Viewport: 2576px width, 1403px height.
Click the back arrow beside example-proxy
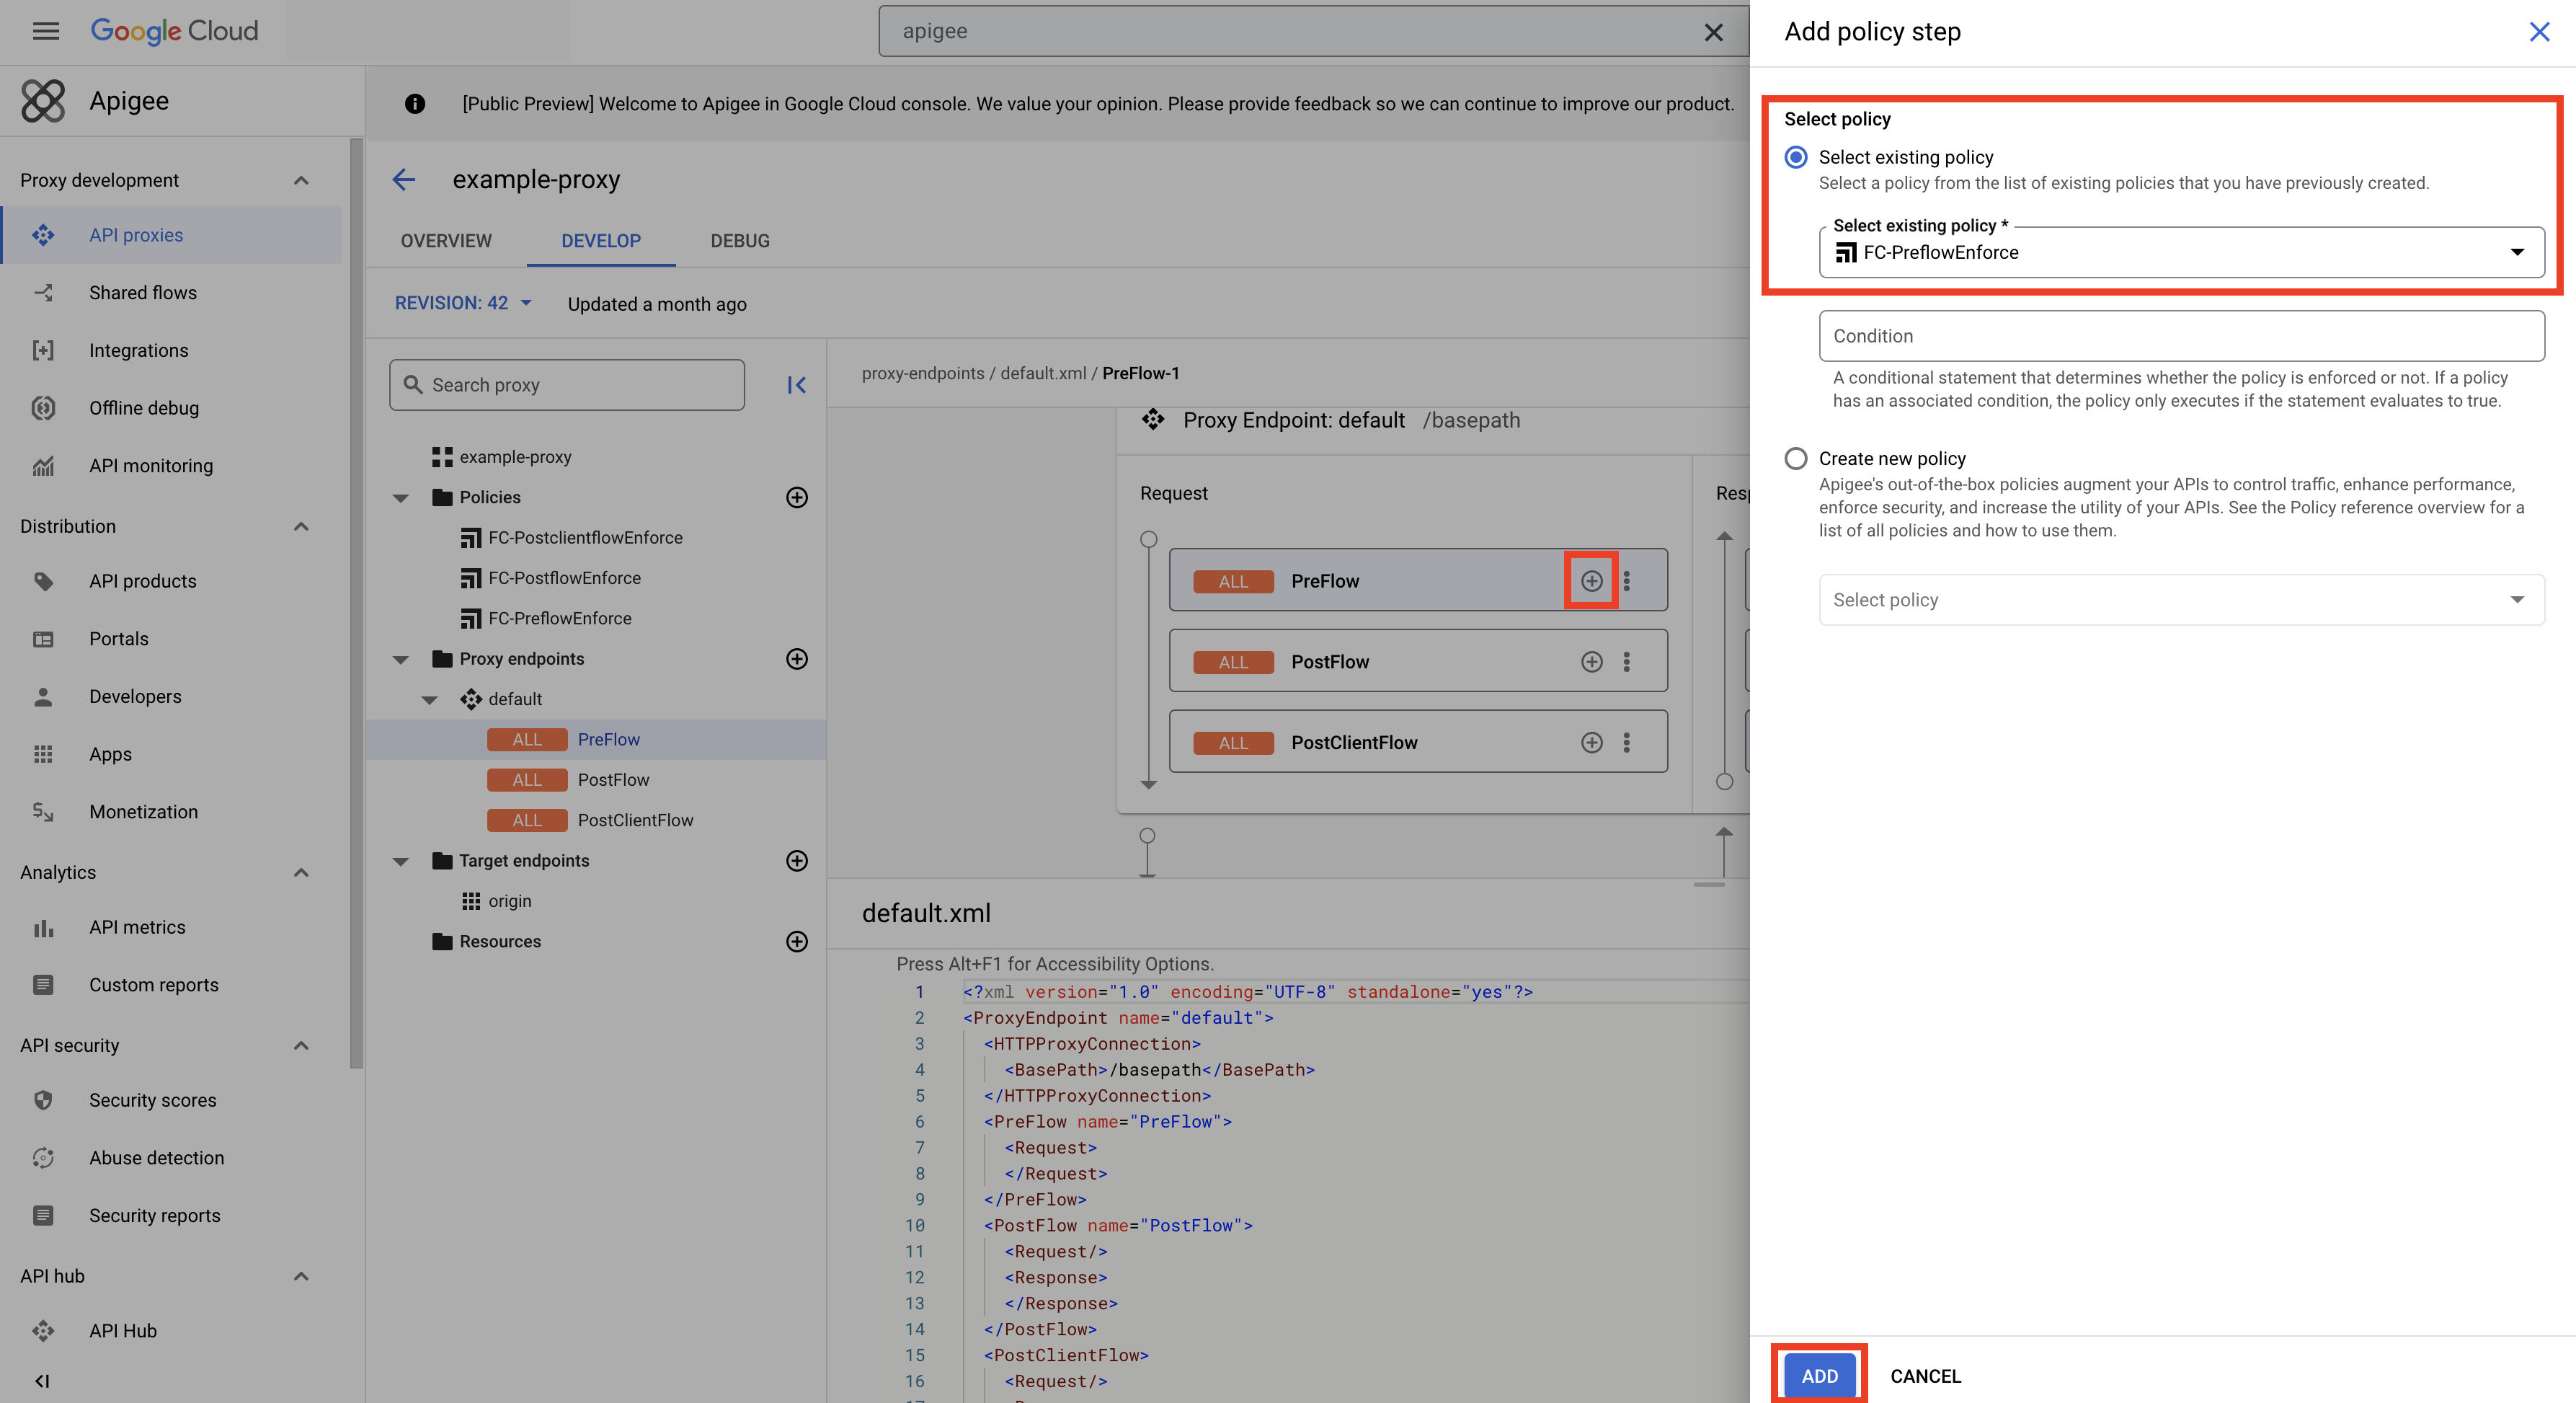click(x=404, y=179)
